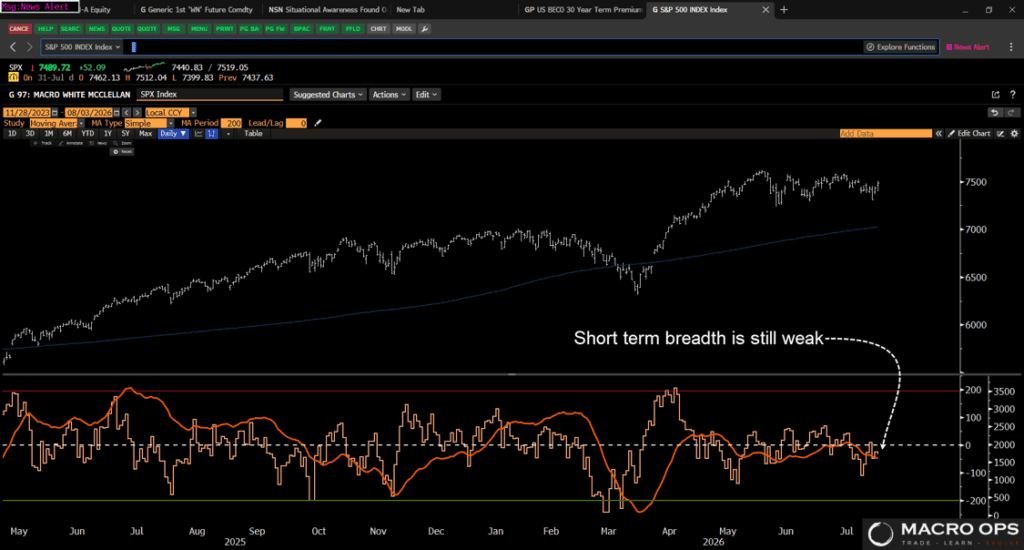Screen dimensions: 1024x550
Task: Switch to NSN Situational Awareness tab
Action: (327, 10)
